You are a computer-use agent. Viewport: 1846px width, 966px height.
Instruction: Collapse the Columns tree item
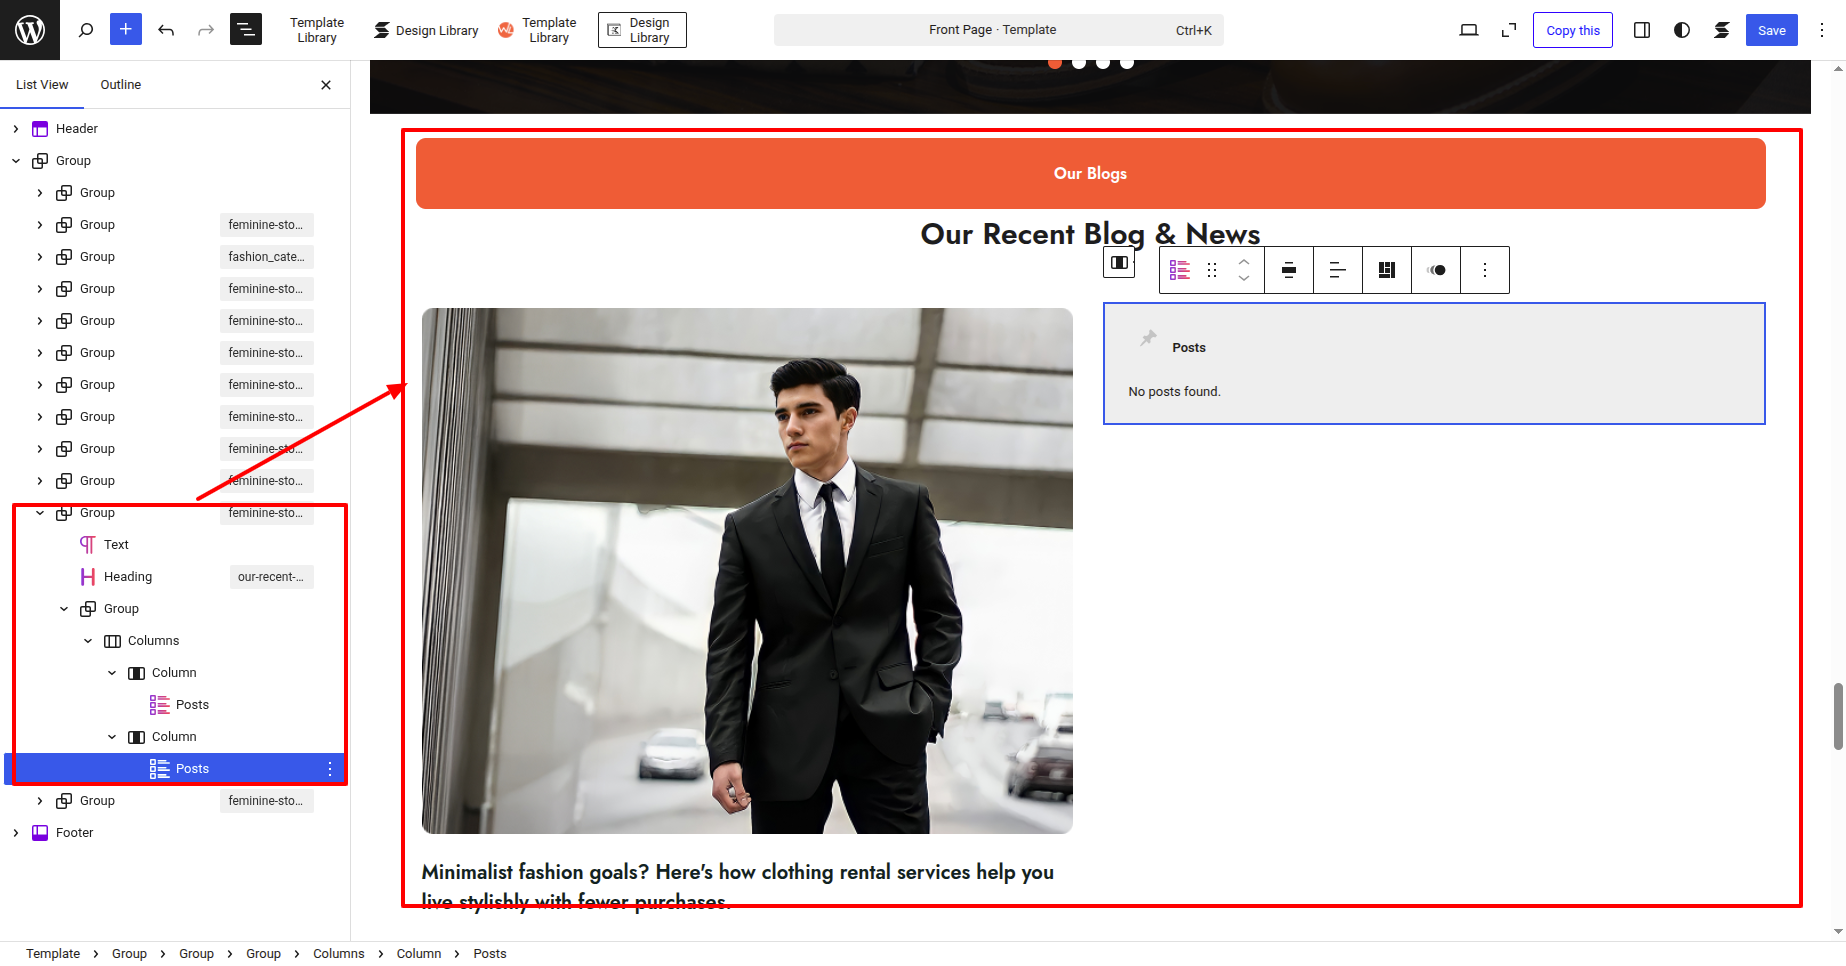click(88, 641)
